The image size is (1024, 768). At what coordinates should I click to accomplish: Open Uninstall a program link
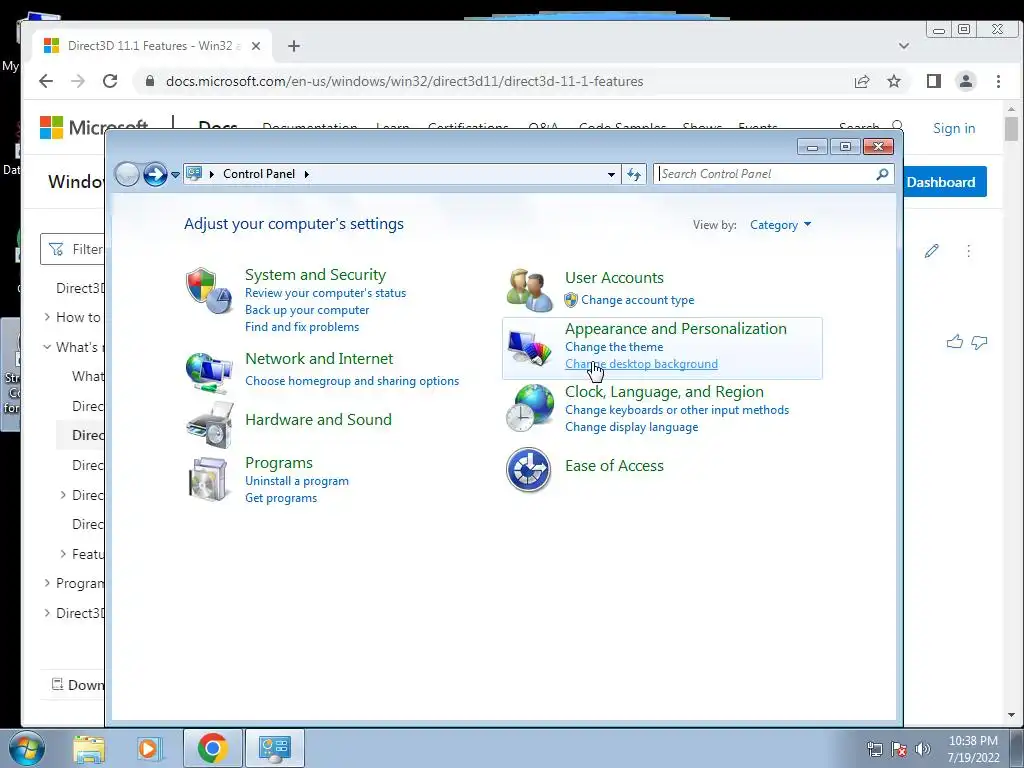click(x=296, y=481)
